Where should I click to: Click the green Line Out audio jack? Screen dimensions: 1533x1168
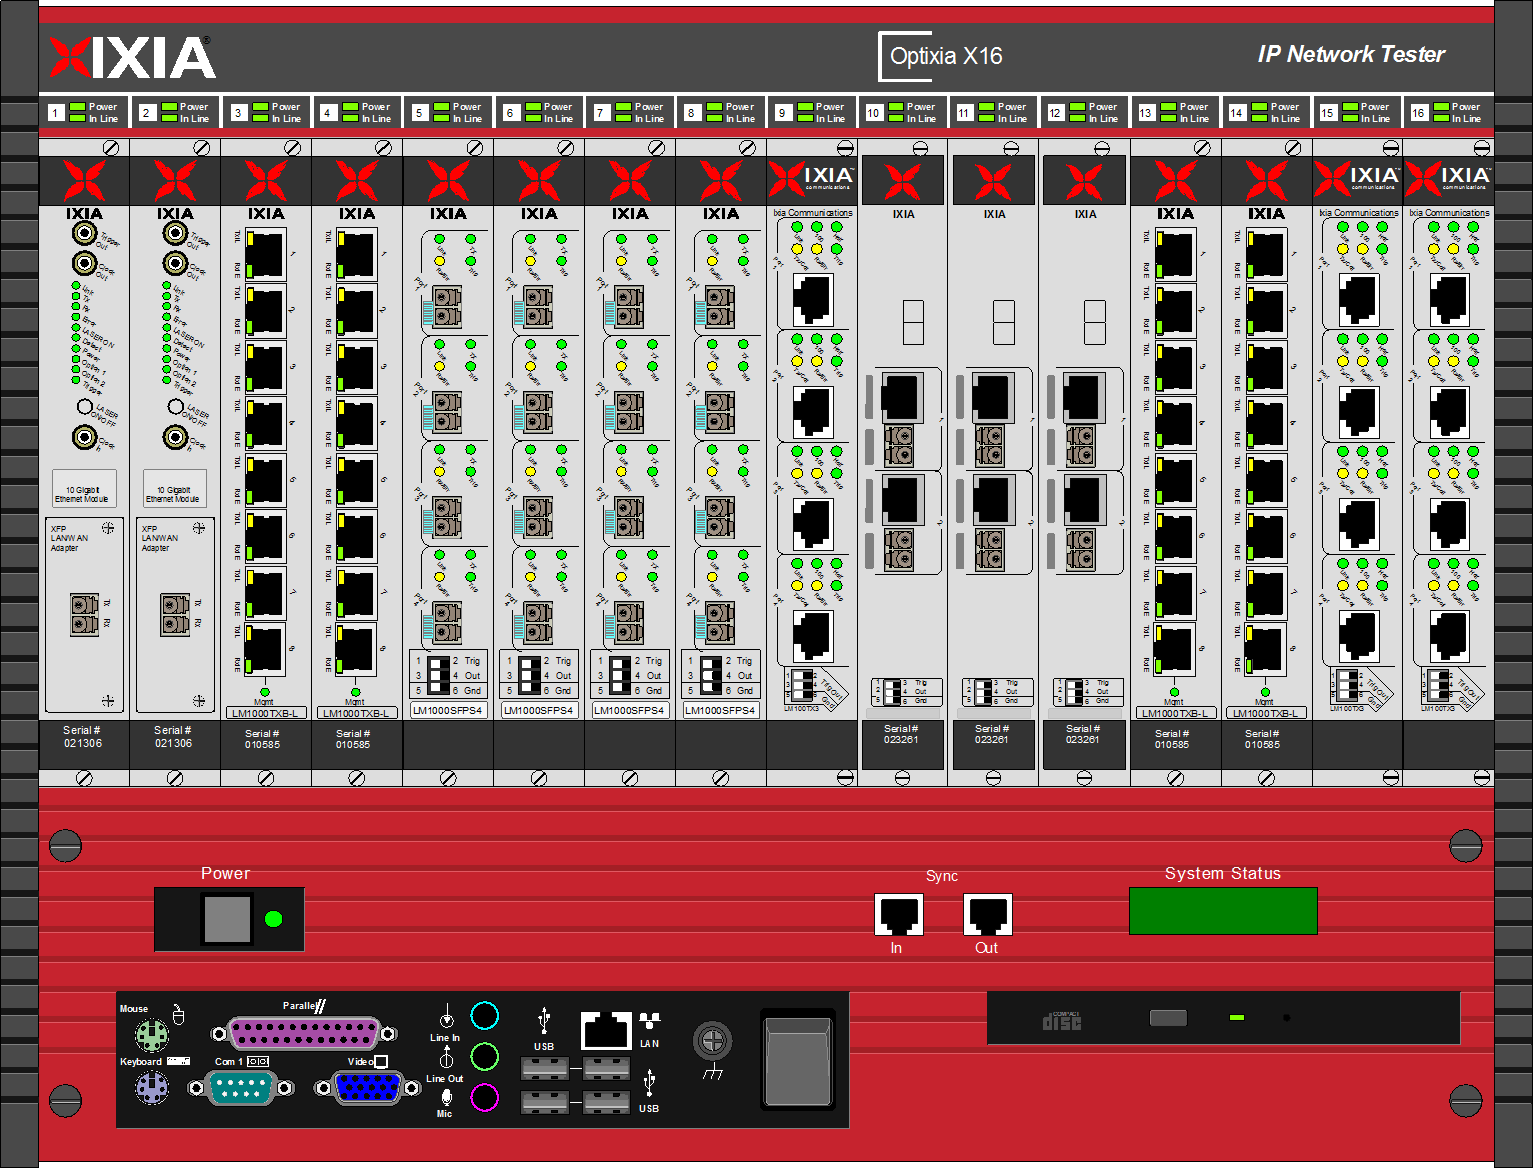(484, 1056)
